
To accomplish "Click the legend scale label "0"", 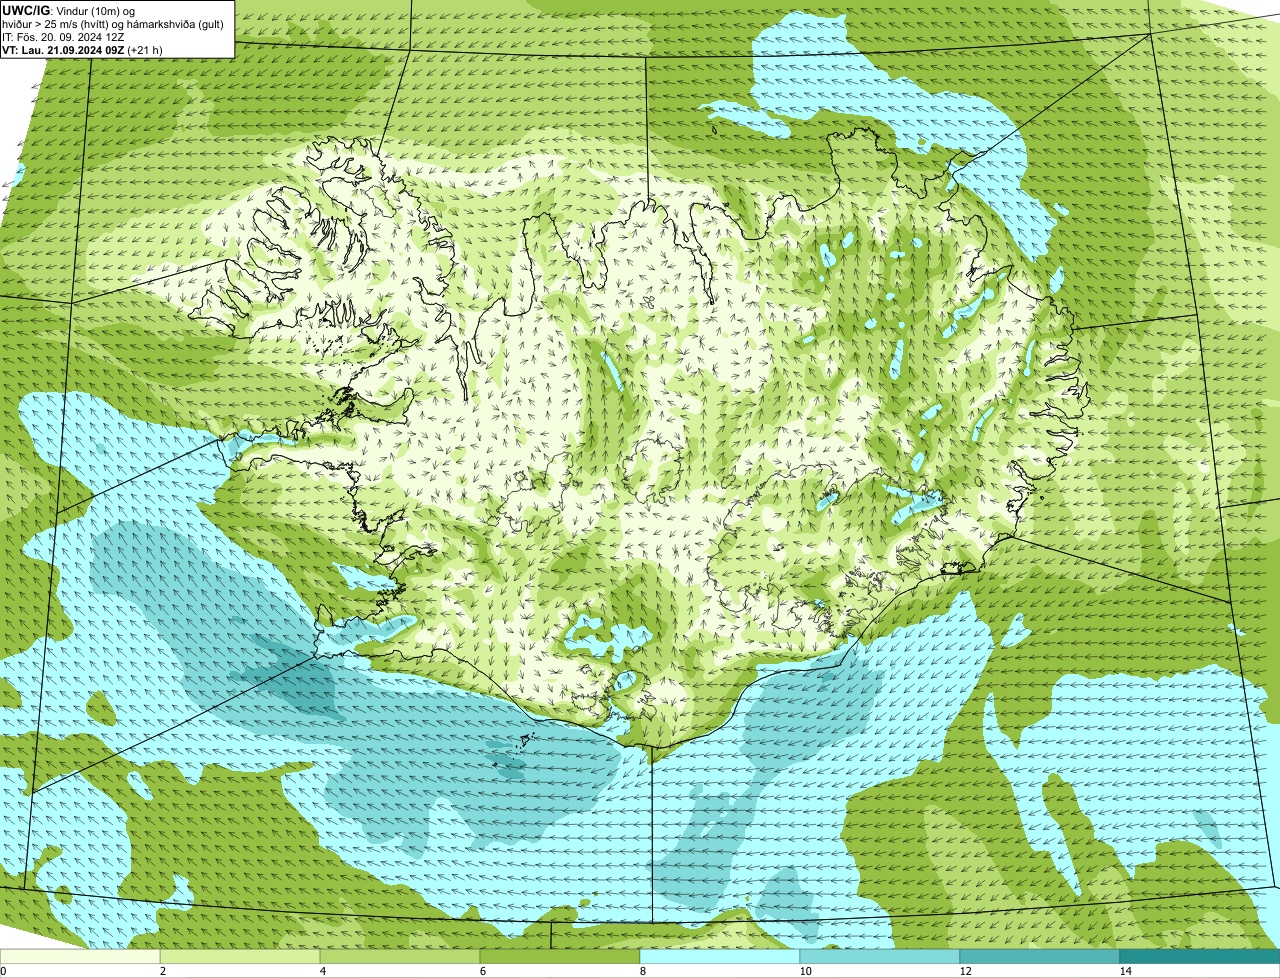I will pyautogui.click(x=3, y=971).
